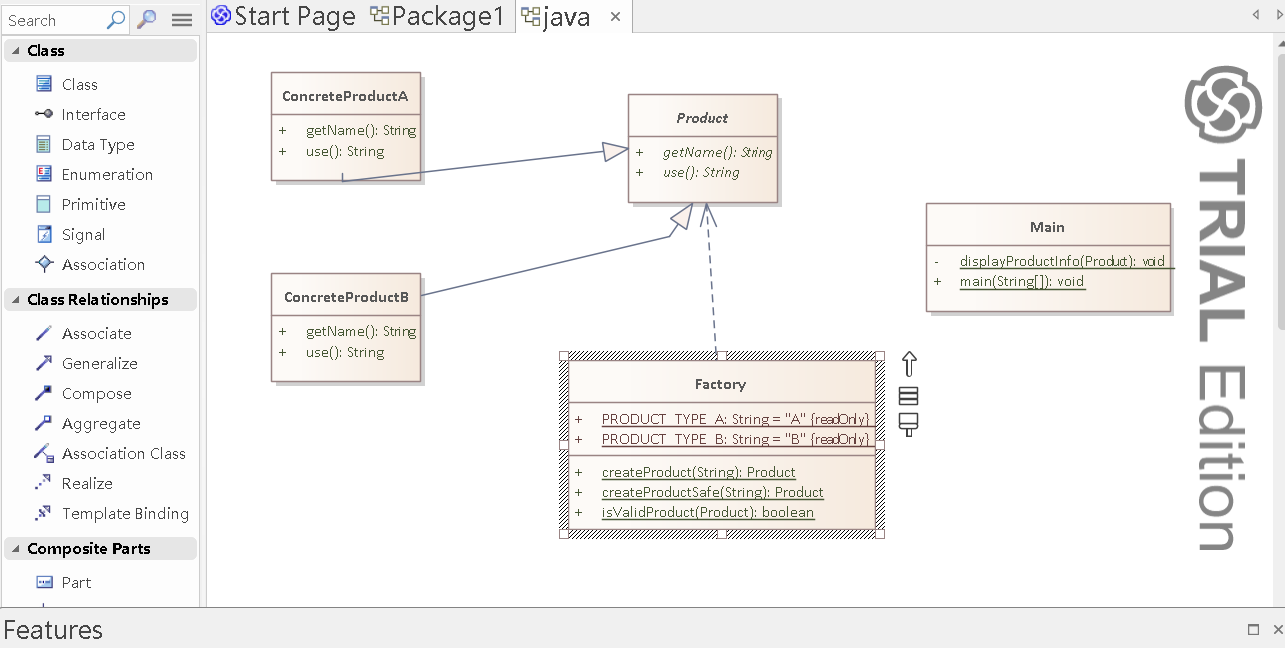The image size is (1285, 648).
Task: Open the toolbox hamburger menu
Action: pos(182,20)
